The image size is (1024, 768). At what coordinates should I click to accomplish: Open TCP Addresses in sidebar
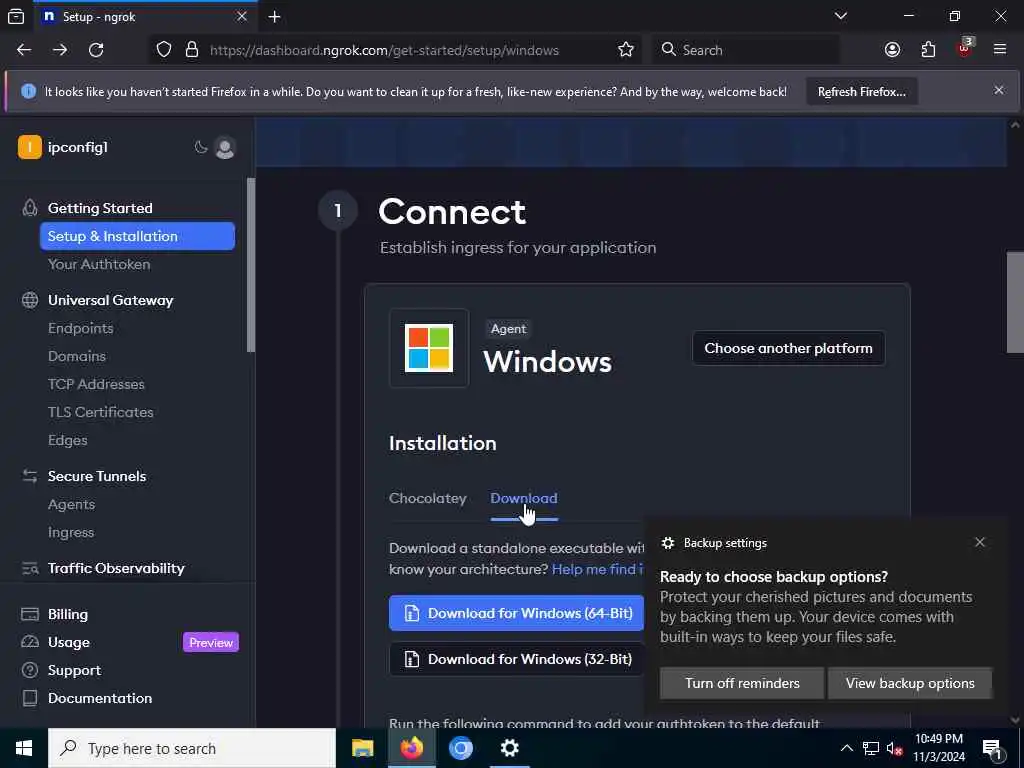[96, 384]
